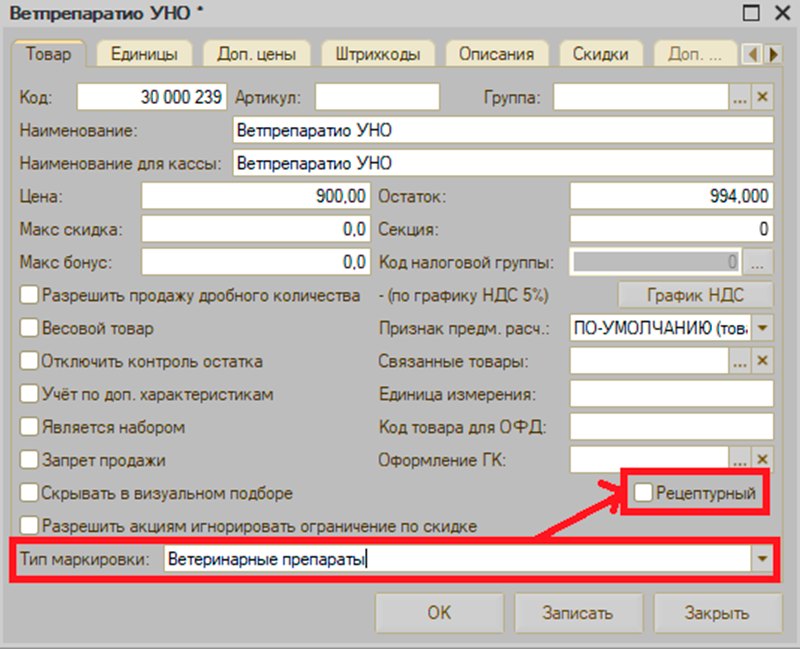The height and width of the screenshot is (649, 800).
Task: Clear the Группа field with X
Action: [762, 96]
